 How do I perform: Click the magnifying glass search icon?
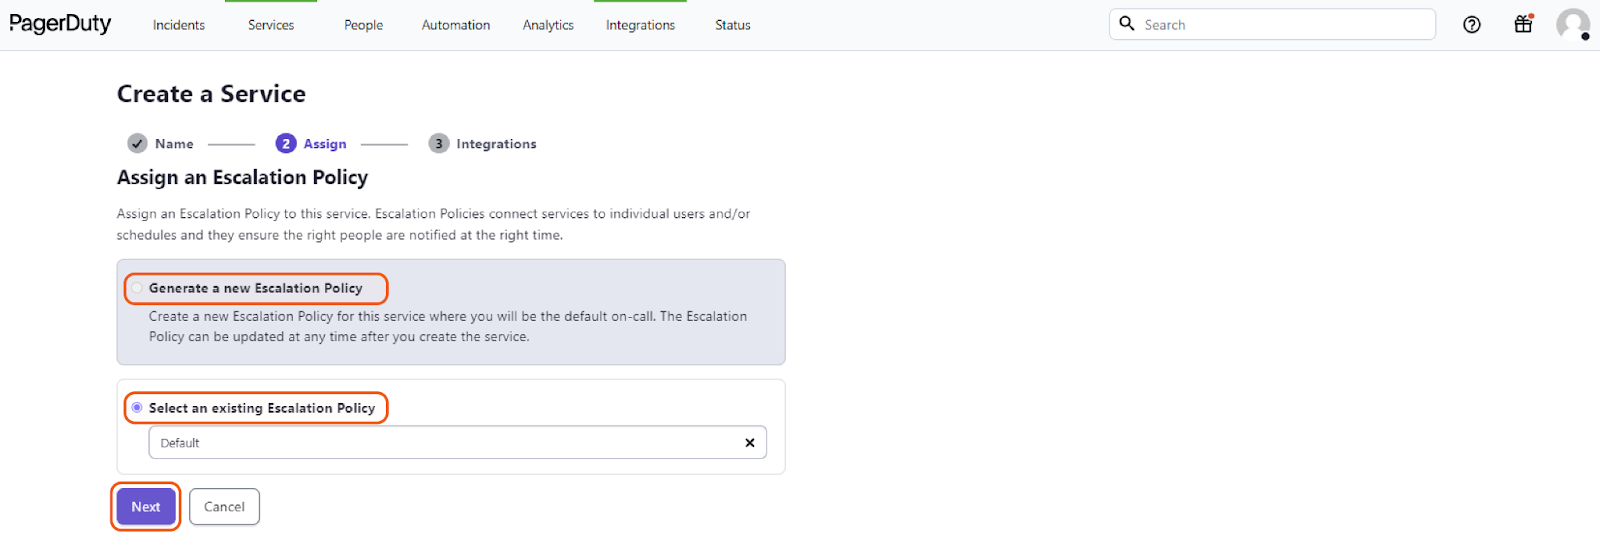(x=1127, y=24)
